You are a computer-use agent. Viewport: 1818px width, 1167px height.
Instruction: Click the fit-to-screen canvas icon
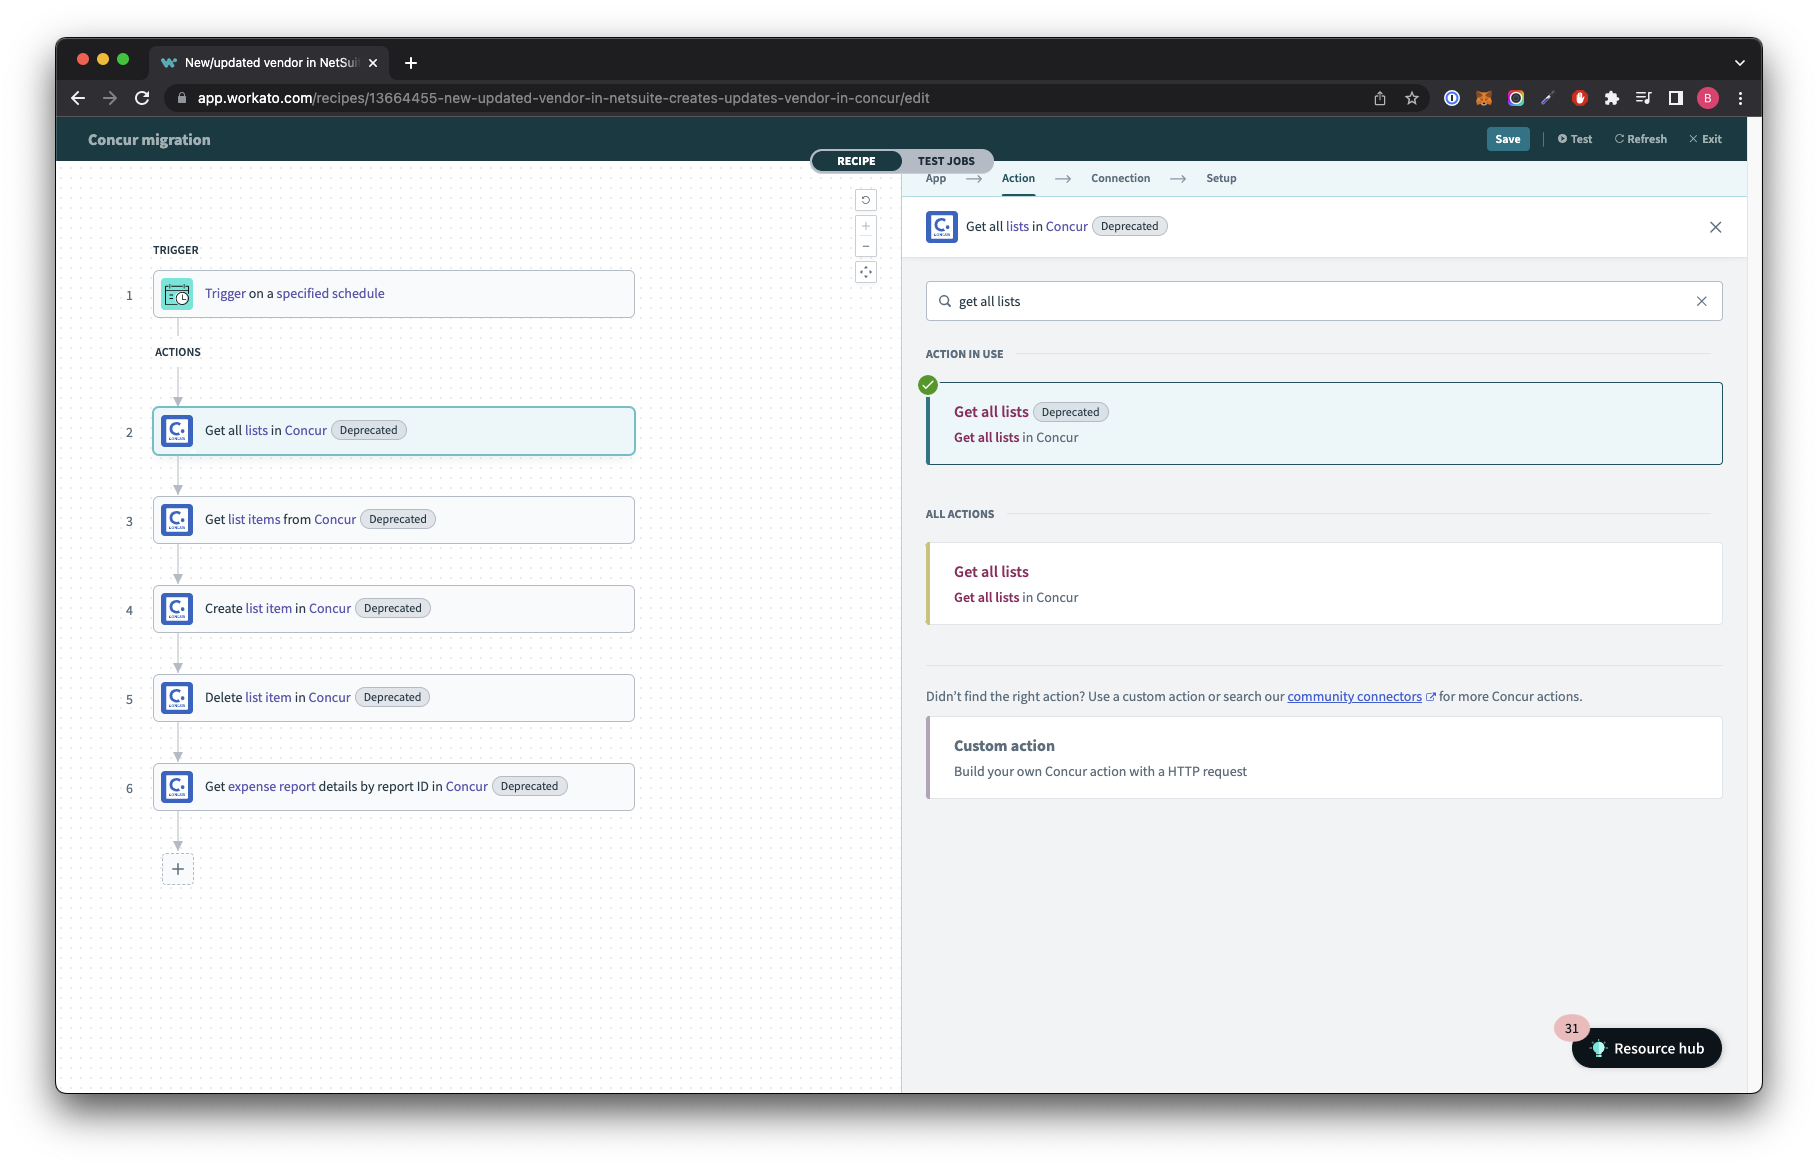tap(866, 272)
